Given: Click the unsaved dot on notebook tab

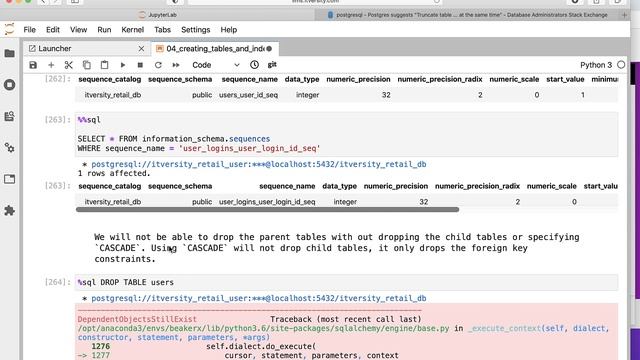Looking at the screenshot, I should click(269, 49).
